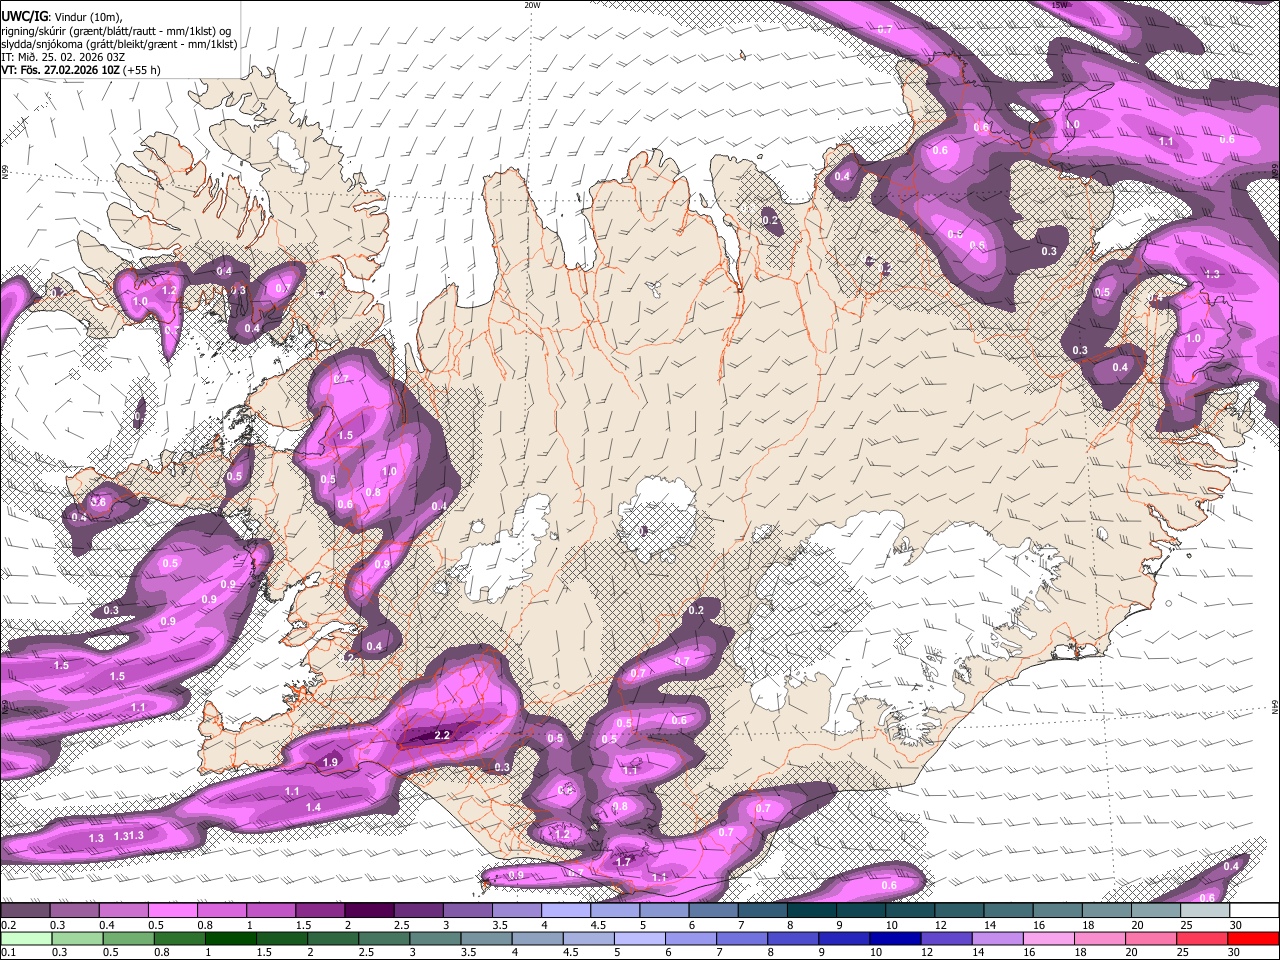Click the 'rigning/skúrir (grænt/blátt/rautt' description line
Viewport: 1280px width, 960px height.
[x=119, y=31]
